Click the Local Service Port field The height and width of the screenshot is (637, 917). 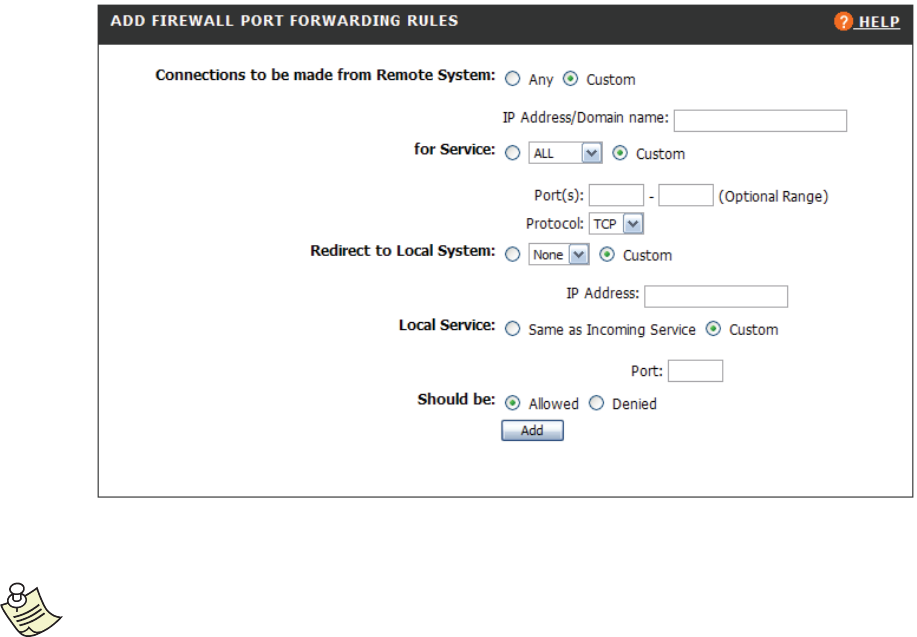[x=695, y=371]
